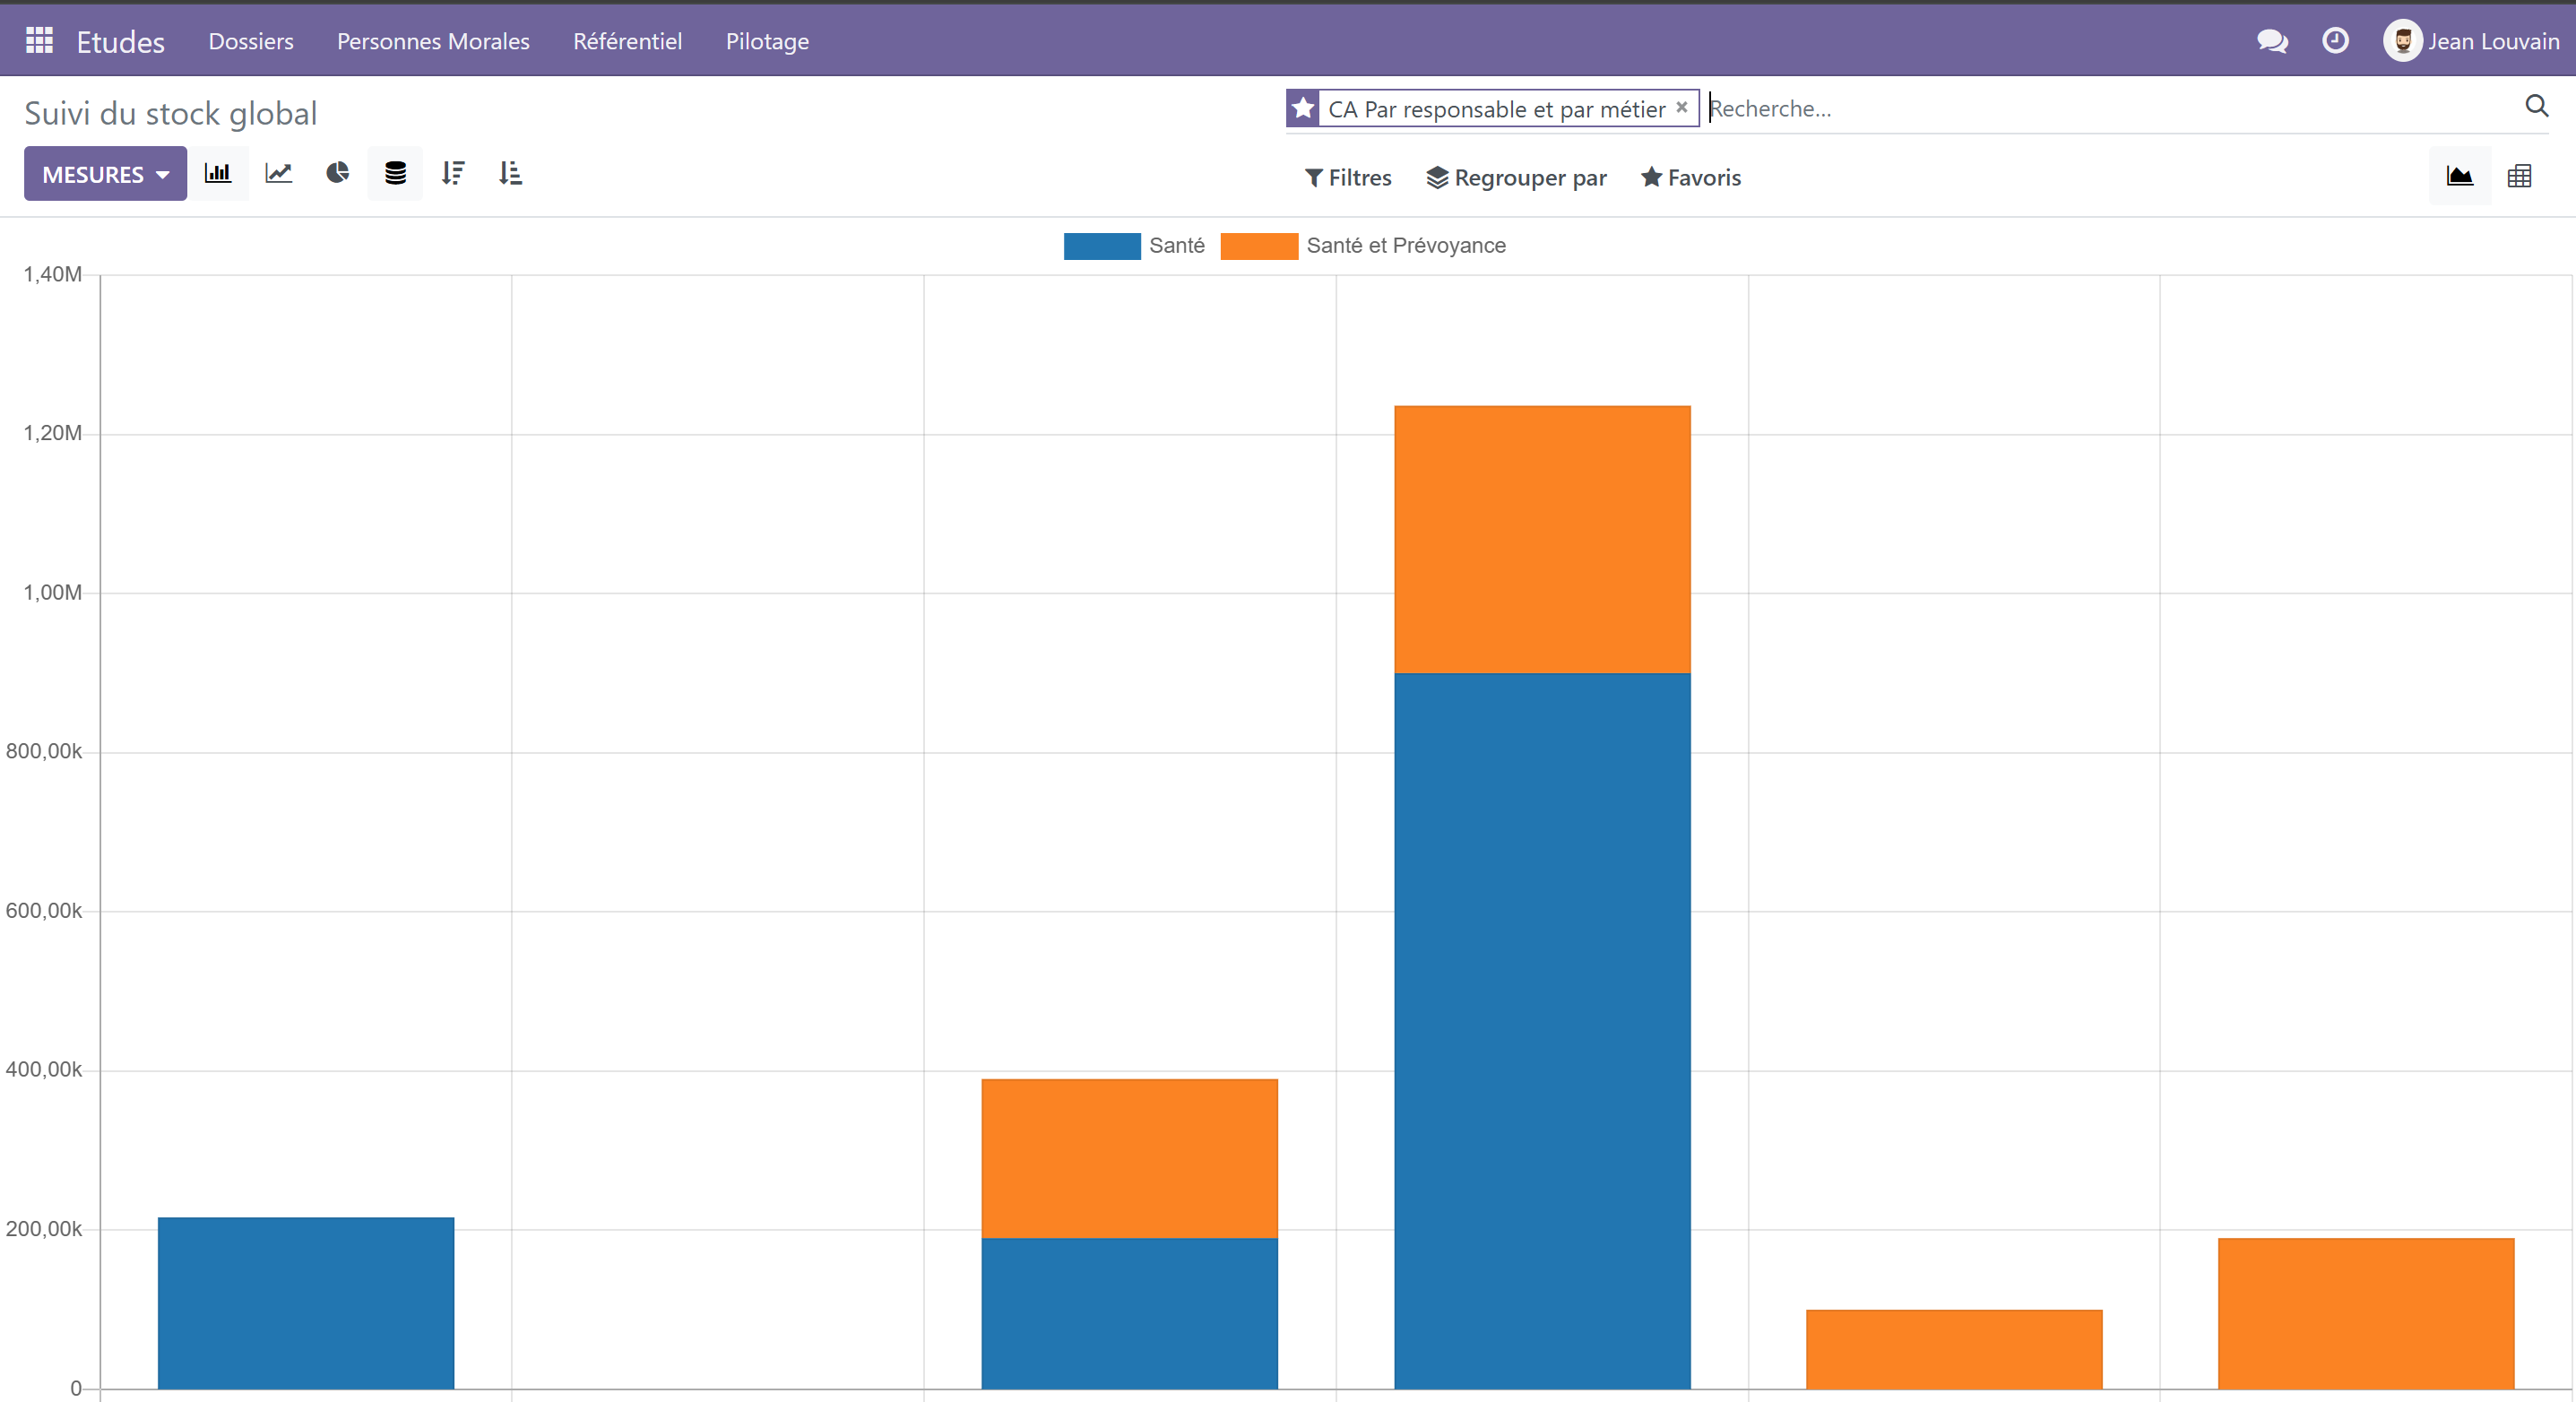Toggle the Santé et Prévoyance orange swatch
The width and height of the screenshot is (2576, 1402).
[1259, 246]
